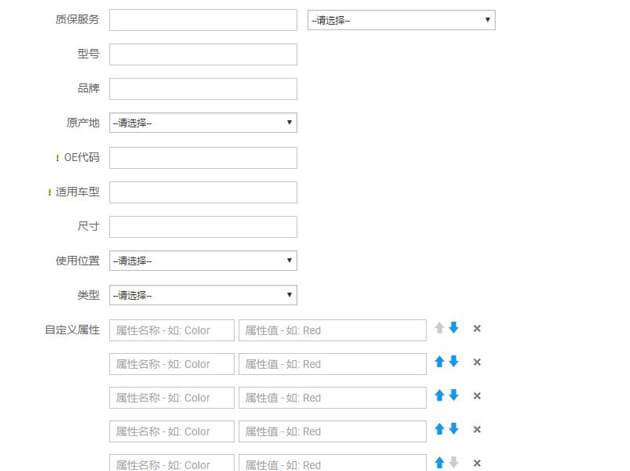Click the move-down arrow in first custom attribute row
Screen dimensions: 630x471
[x=454, y=328]
